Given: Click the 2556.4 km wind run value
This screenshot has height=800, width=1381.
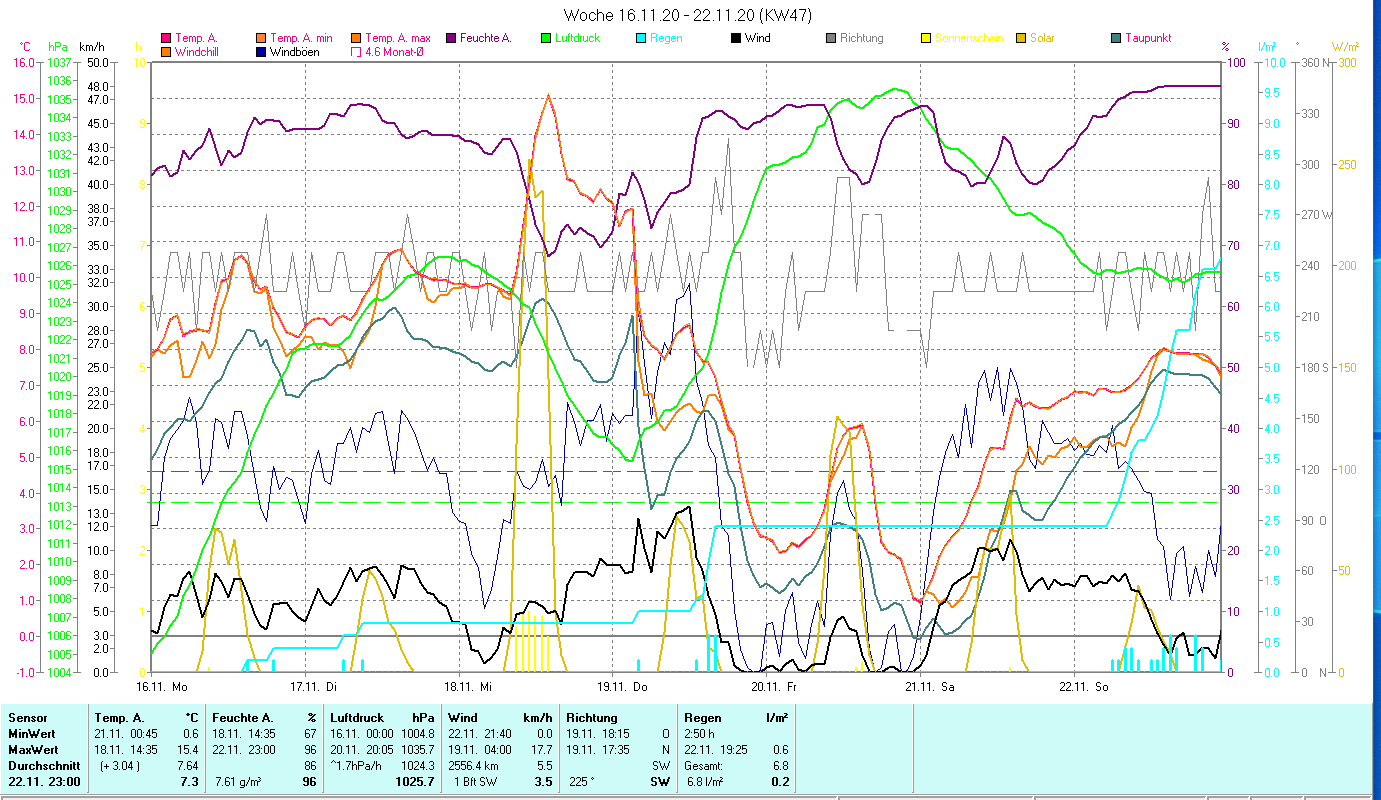Looking at the screenshot, I should pos(474,766).
